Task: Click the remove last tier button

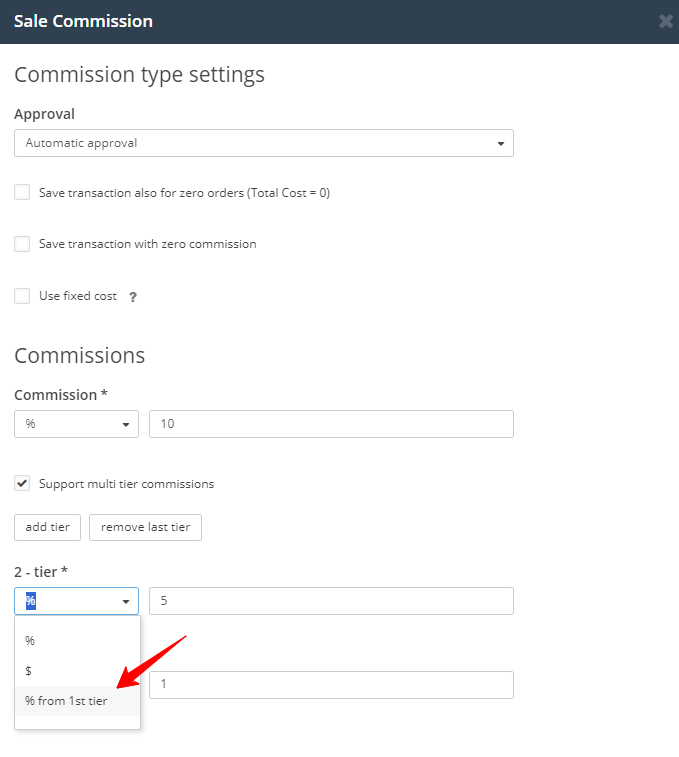Action: [145, 527]
